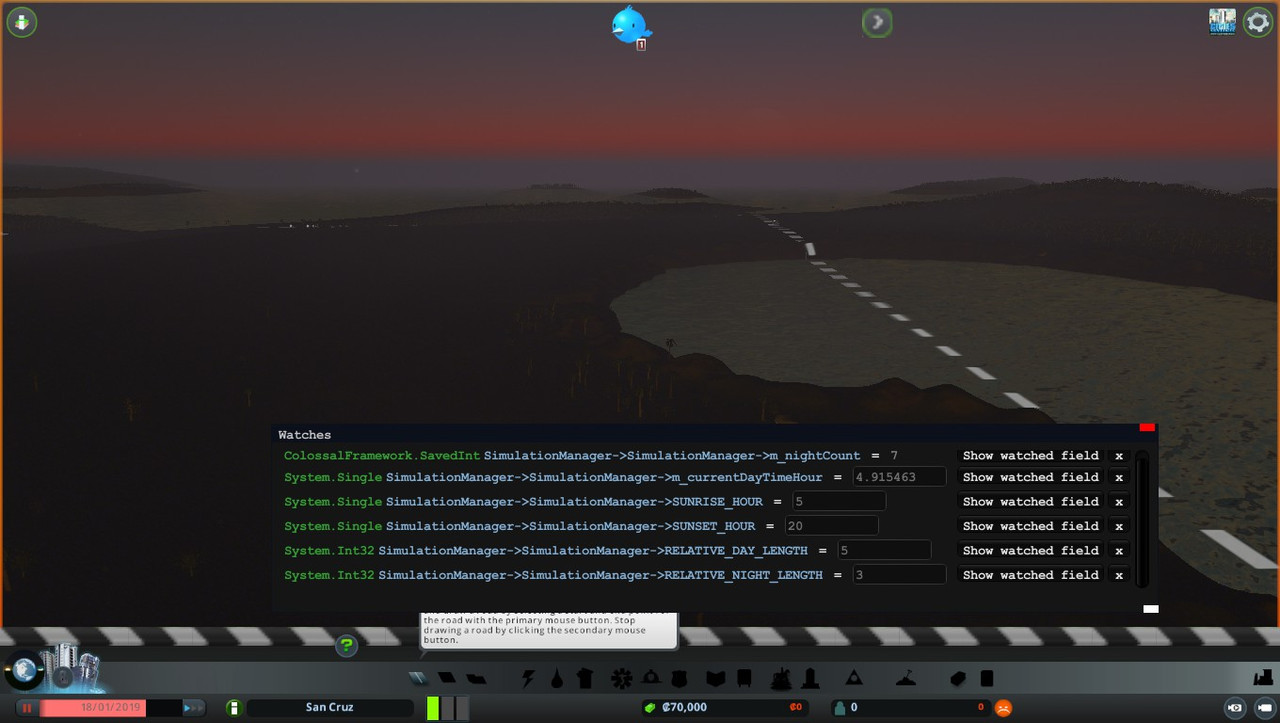Open the Public Transport icon
This screenshot has width=1280, height=723.
point(744,679)
